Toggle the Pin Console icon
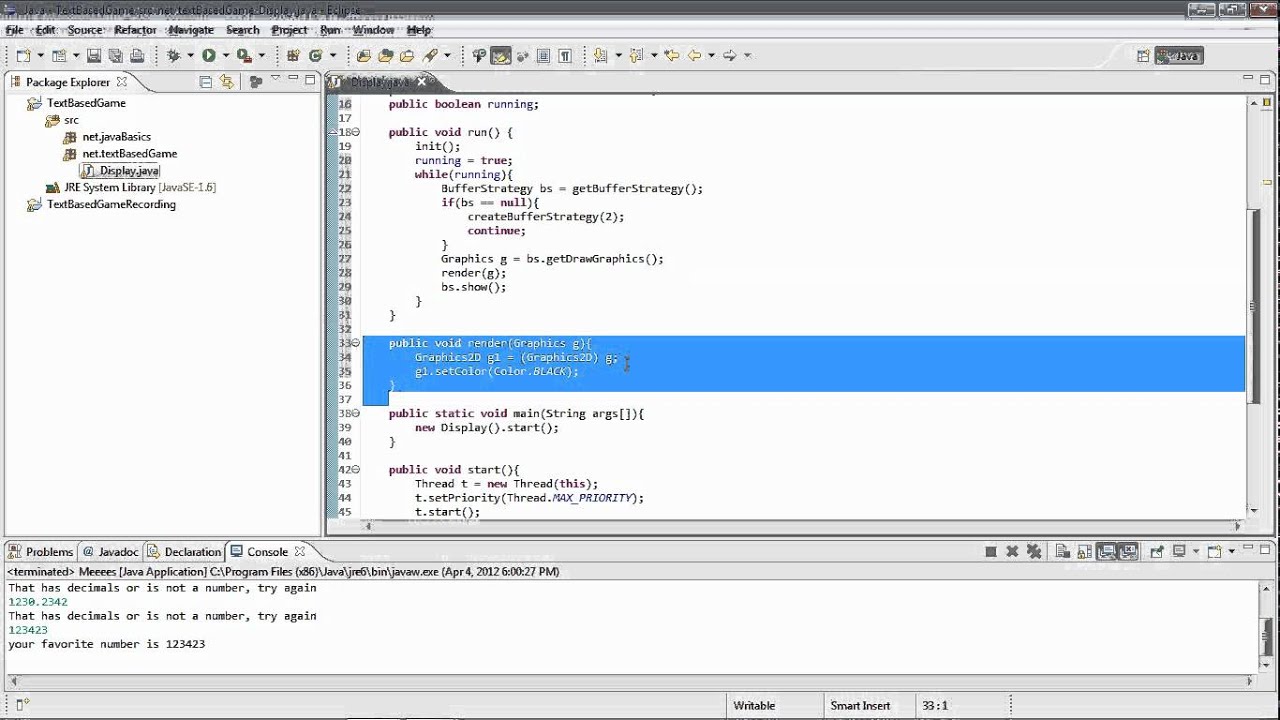Screen dimensions: 1280x720 click(x=1157, y=551)
